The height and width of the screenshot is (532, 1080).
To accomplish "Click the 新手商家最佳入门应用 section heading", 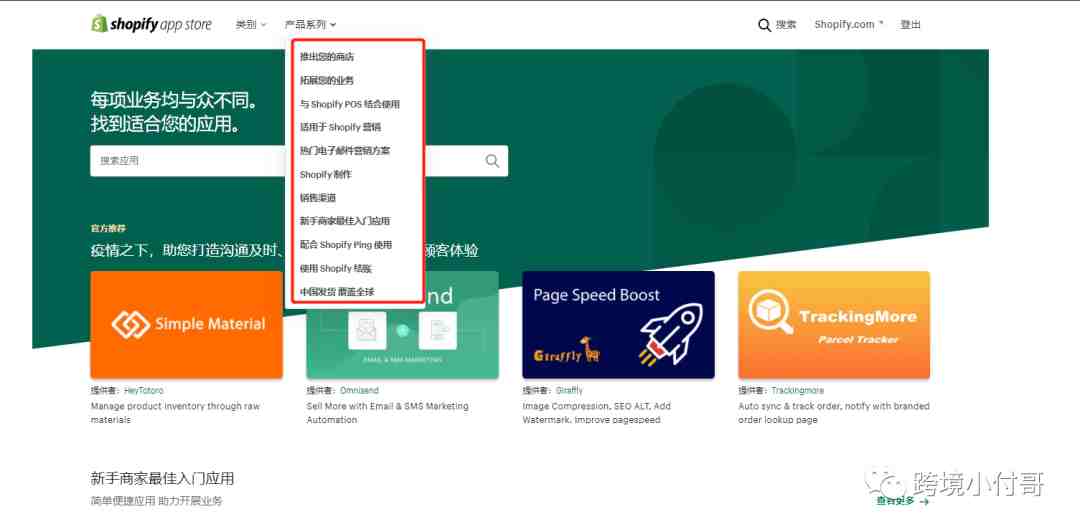I will pos(162,478).
